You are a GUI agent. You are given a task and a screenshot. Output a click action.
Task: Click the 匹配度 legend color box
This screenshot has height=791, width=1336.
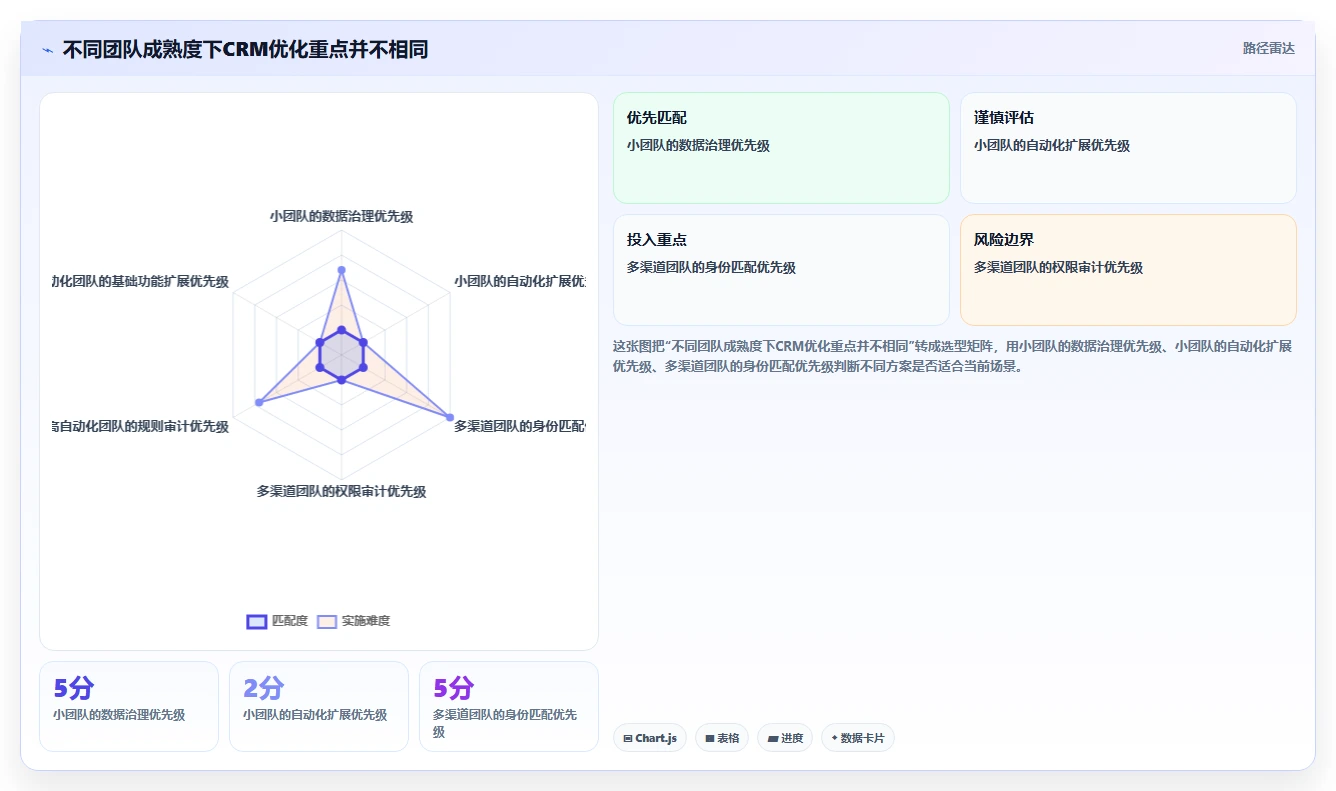click(257, 621)
